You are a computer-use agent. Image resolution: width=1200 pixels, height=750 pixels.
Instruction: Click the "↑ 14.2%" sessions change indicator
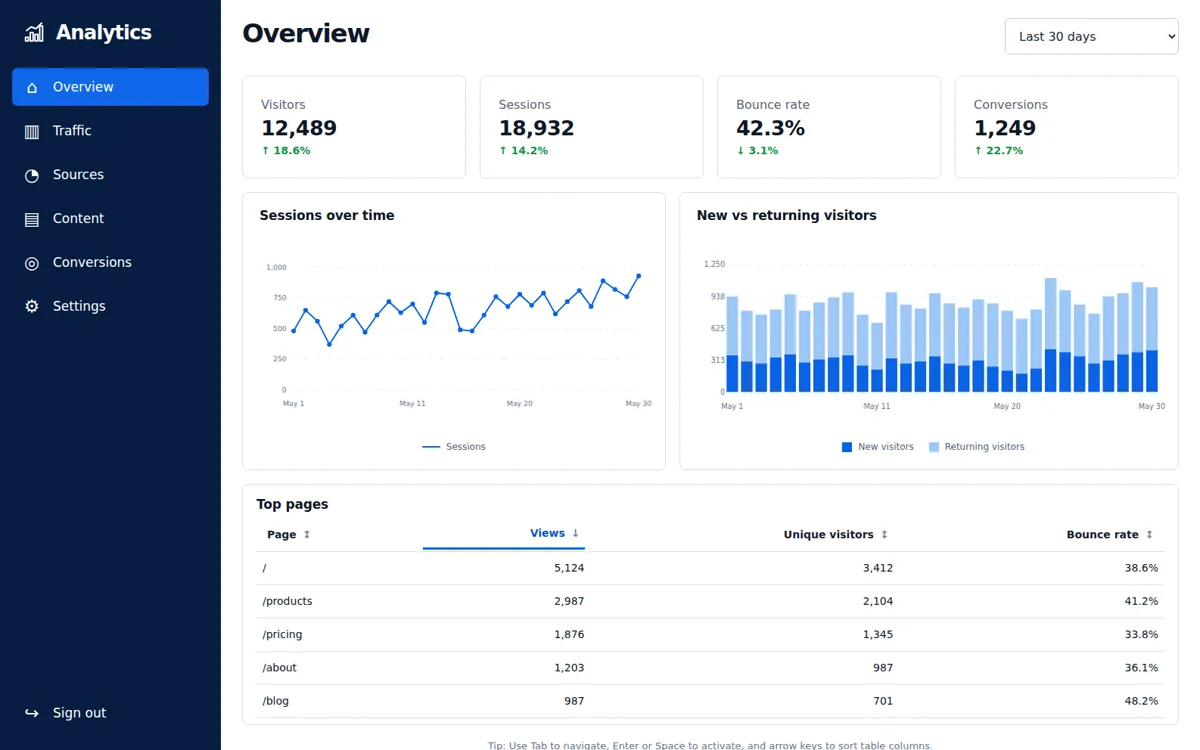pos(524,151)
